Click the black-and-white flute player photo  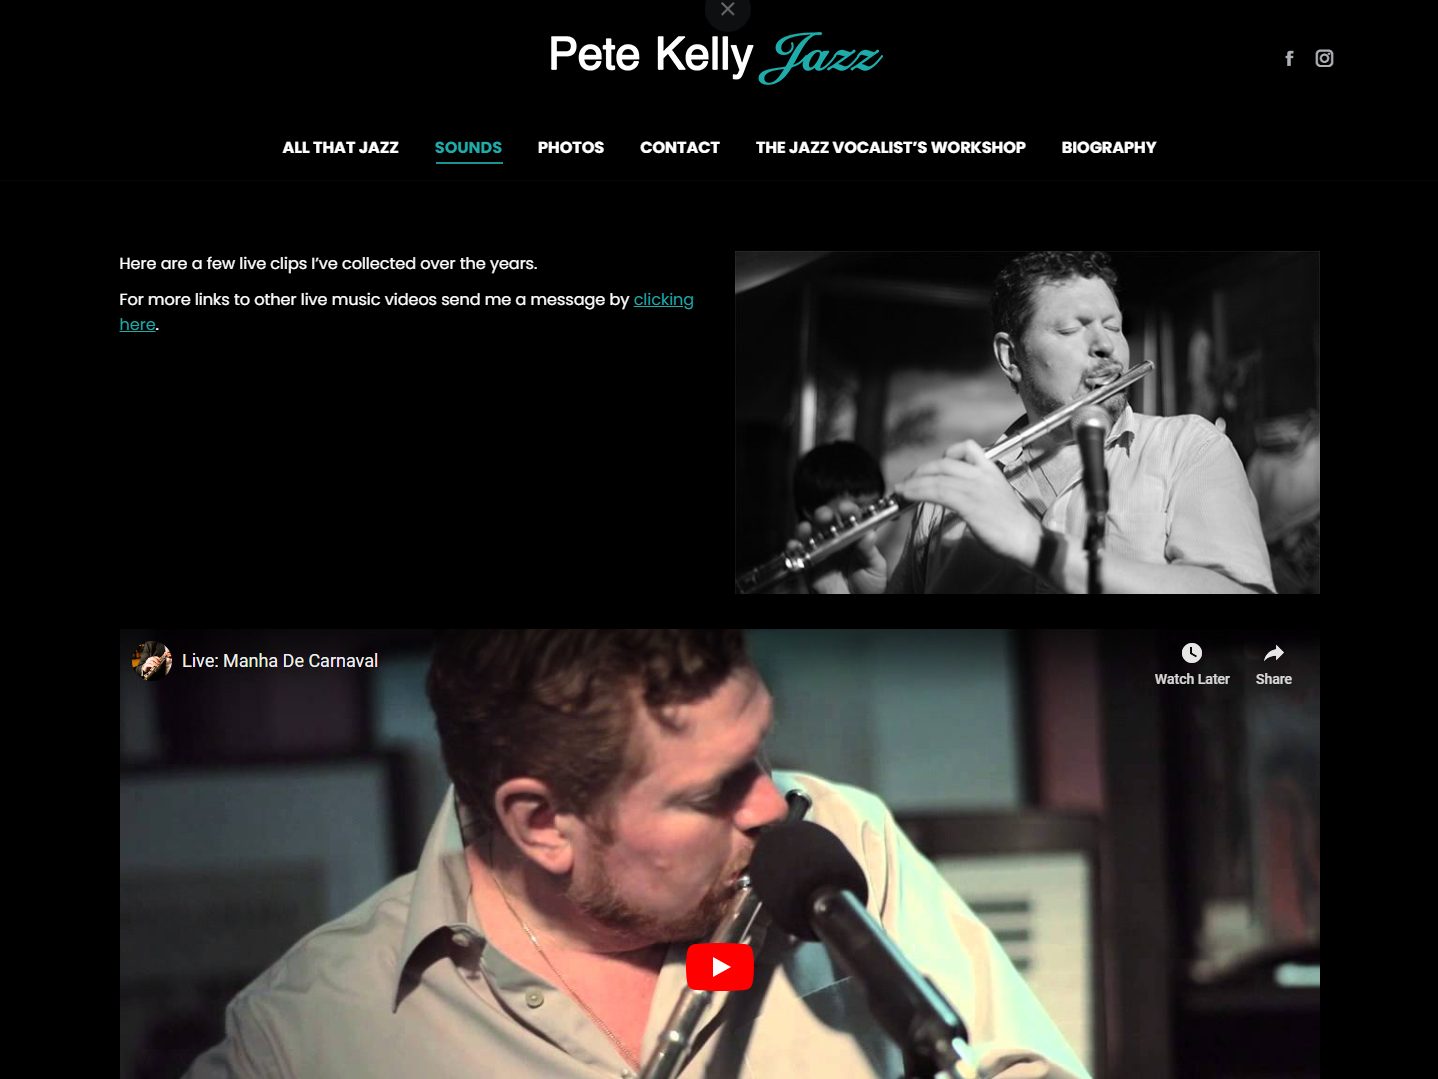click(1027, 422)
